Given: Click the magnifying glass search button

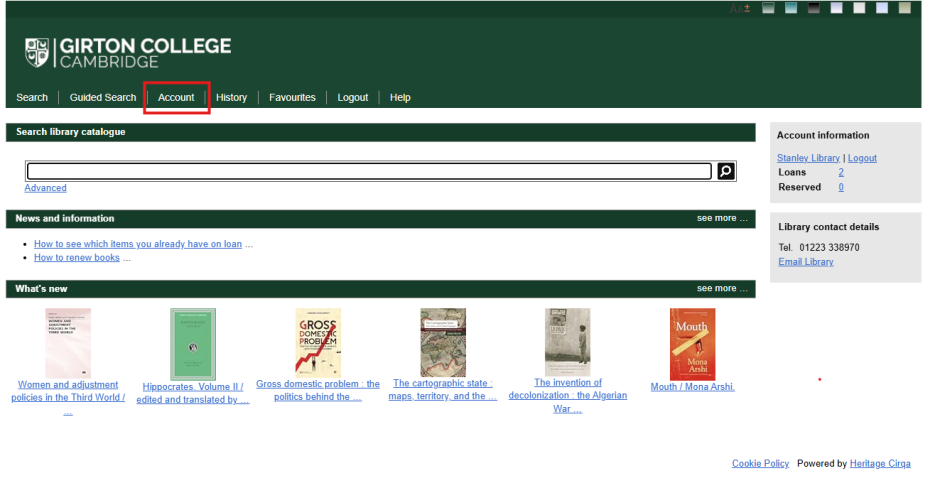Looking at the screenshot, I should pyautogui.click(x=726, y=171).
